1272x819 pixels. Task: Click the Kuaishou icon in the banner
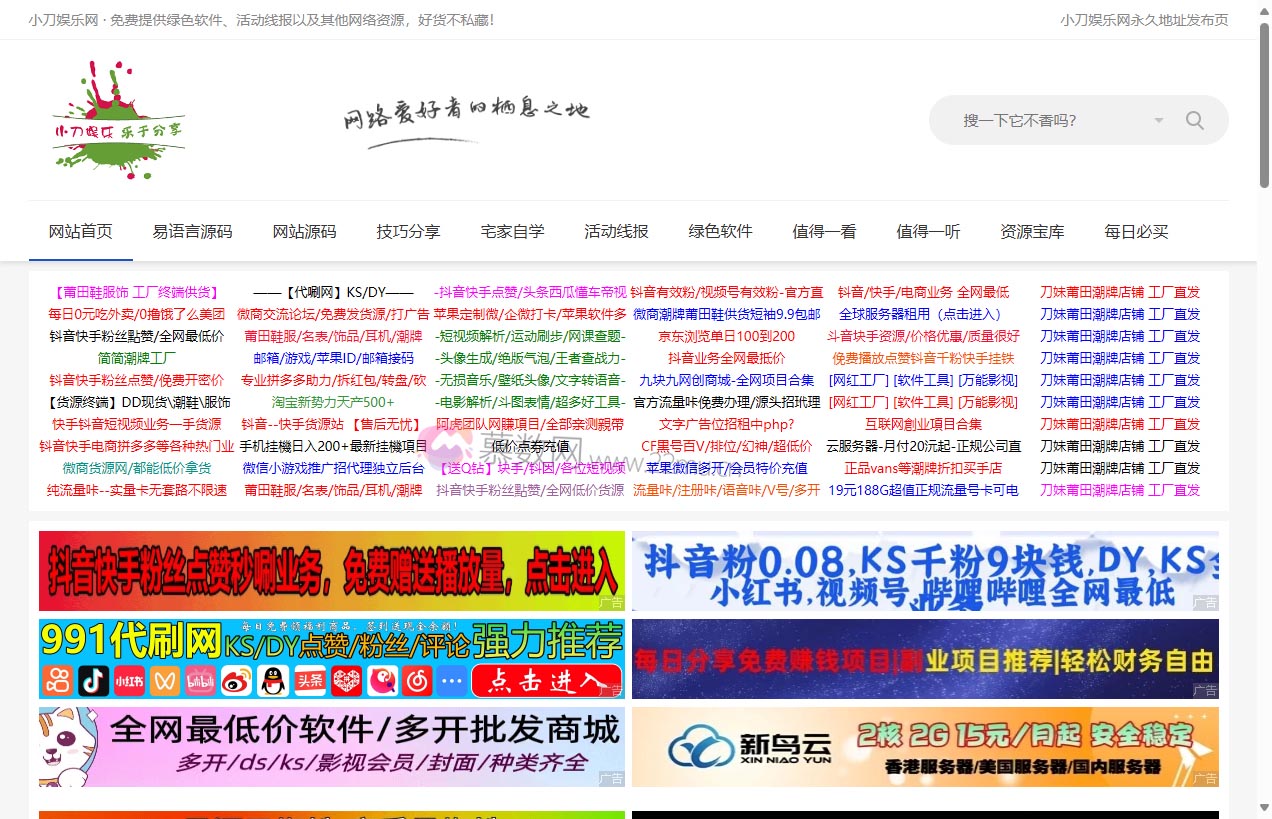click(58, 680)
